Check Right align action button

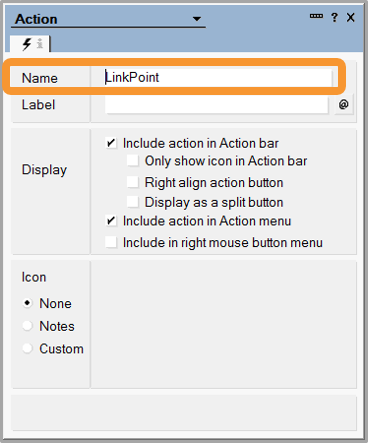[133, 182]
